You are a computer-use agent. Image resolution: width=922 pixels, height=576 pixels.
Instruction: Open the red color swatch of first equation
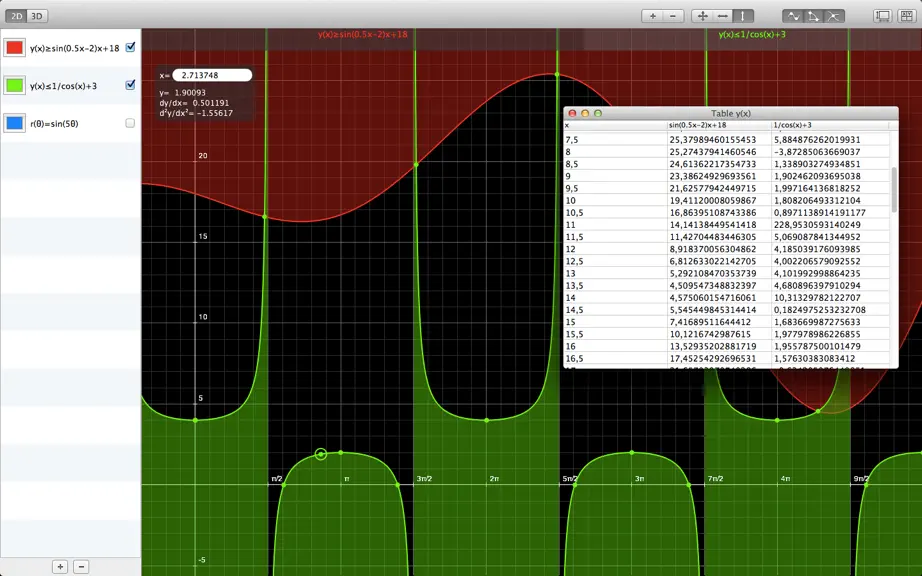pyautogui.click(x=15, y=48)
